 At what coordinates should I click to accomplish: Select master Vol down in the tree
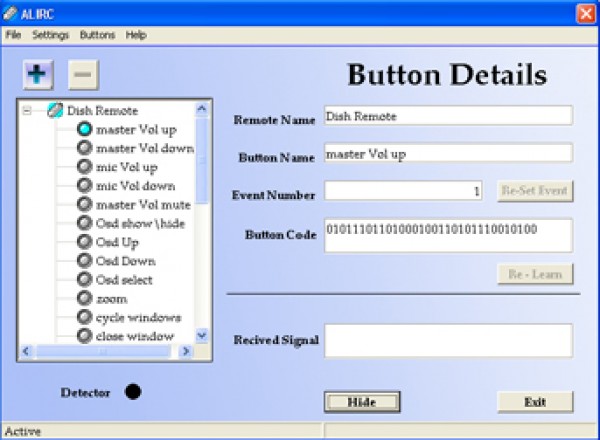(x=144, y=148)
